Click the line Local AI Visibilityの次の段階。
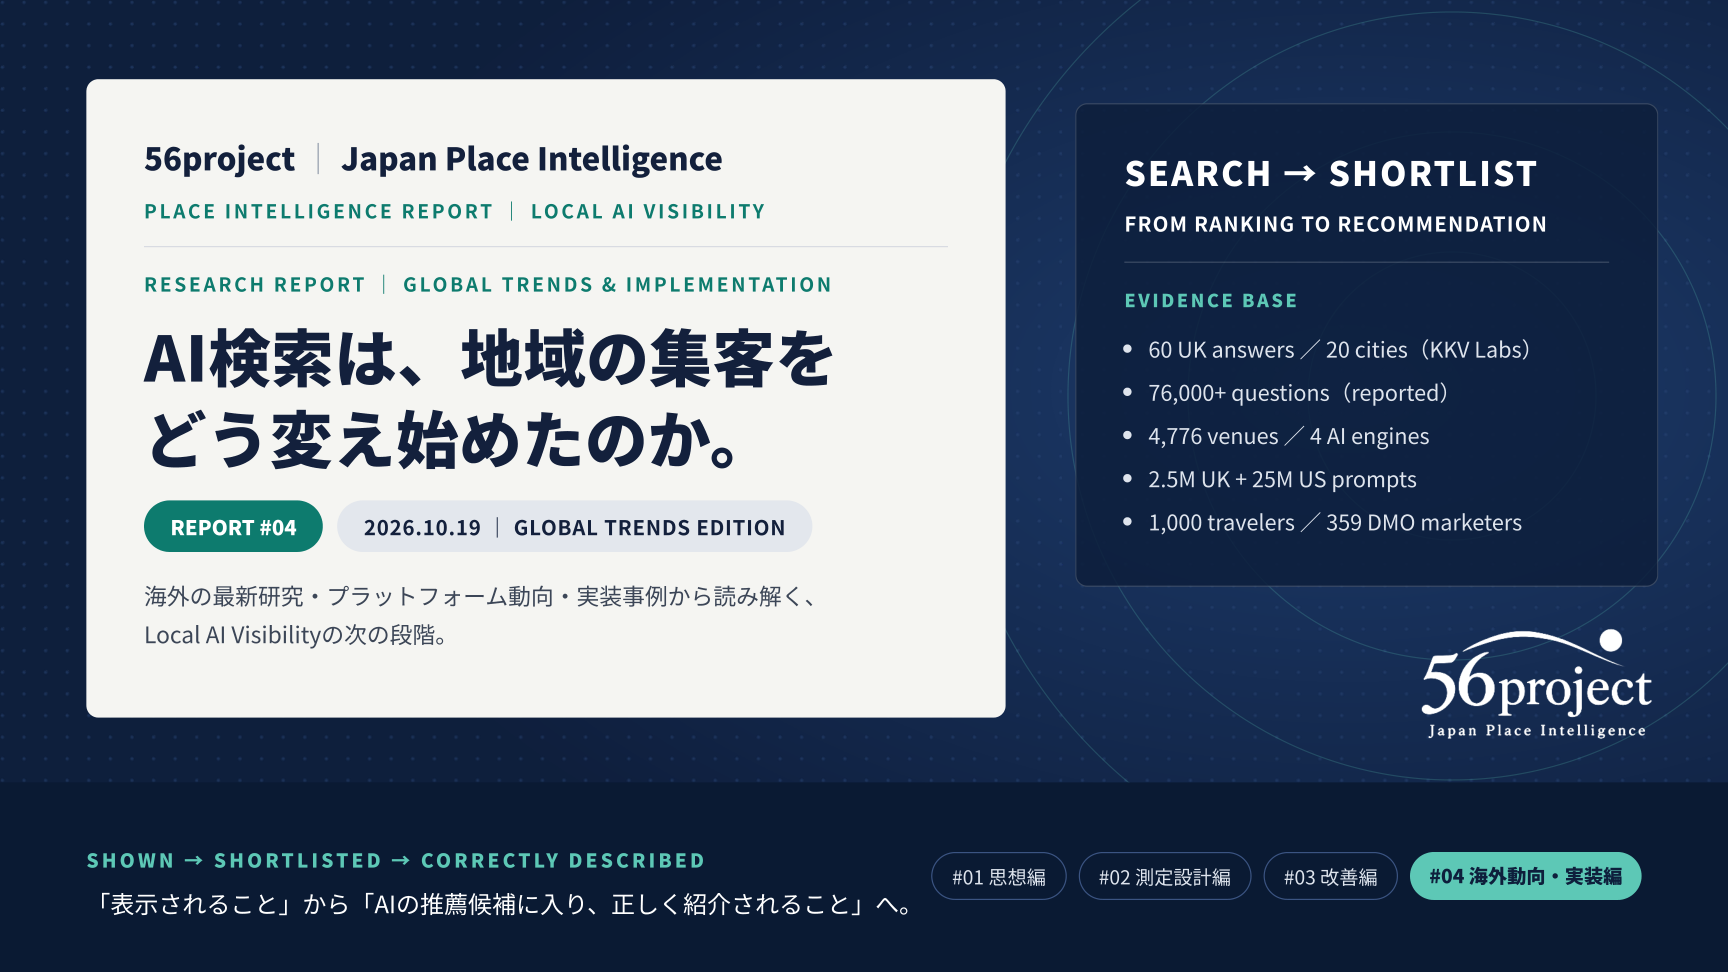The image size is (1728, 973). pos(297,635)
